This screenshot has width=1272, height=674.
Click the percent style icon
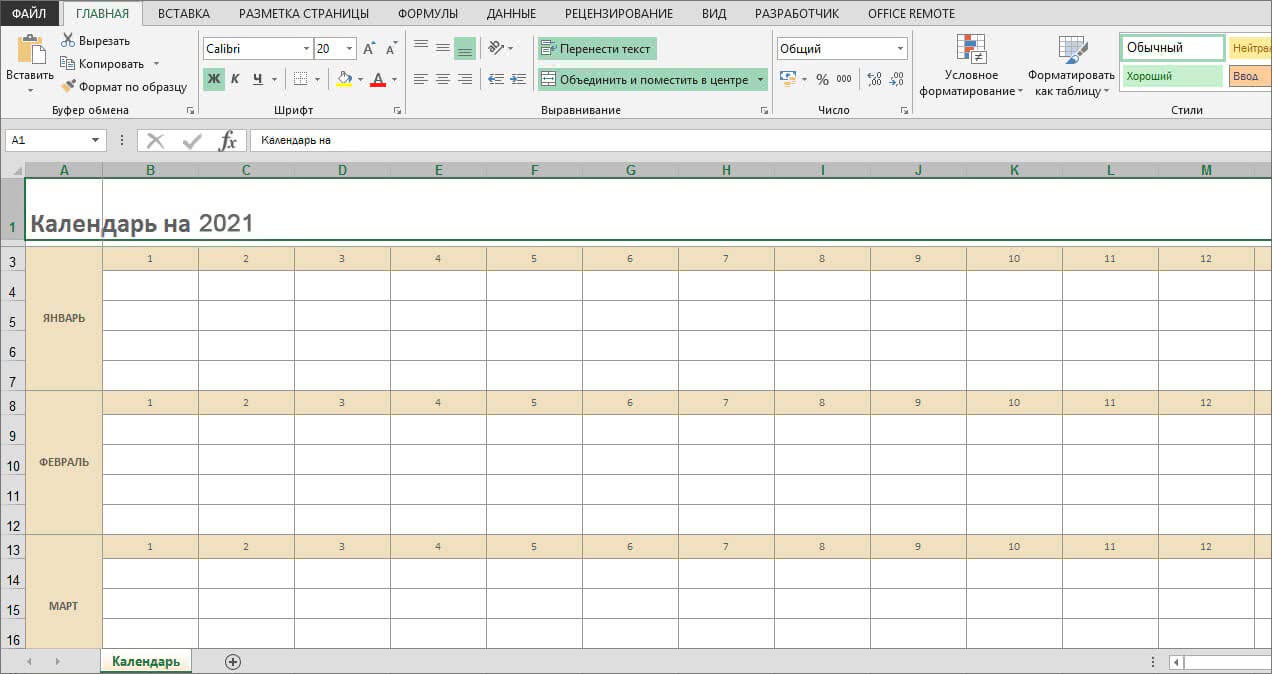pos(822,79)
